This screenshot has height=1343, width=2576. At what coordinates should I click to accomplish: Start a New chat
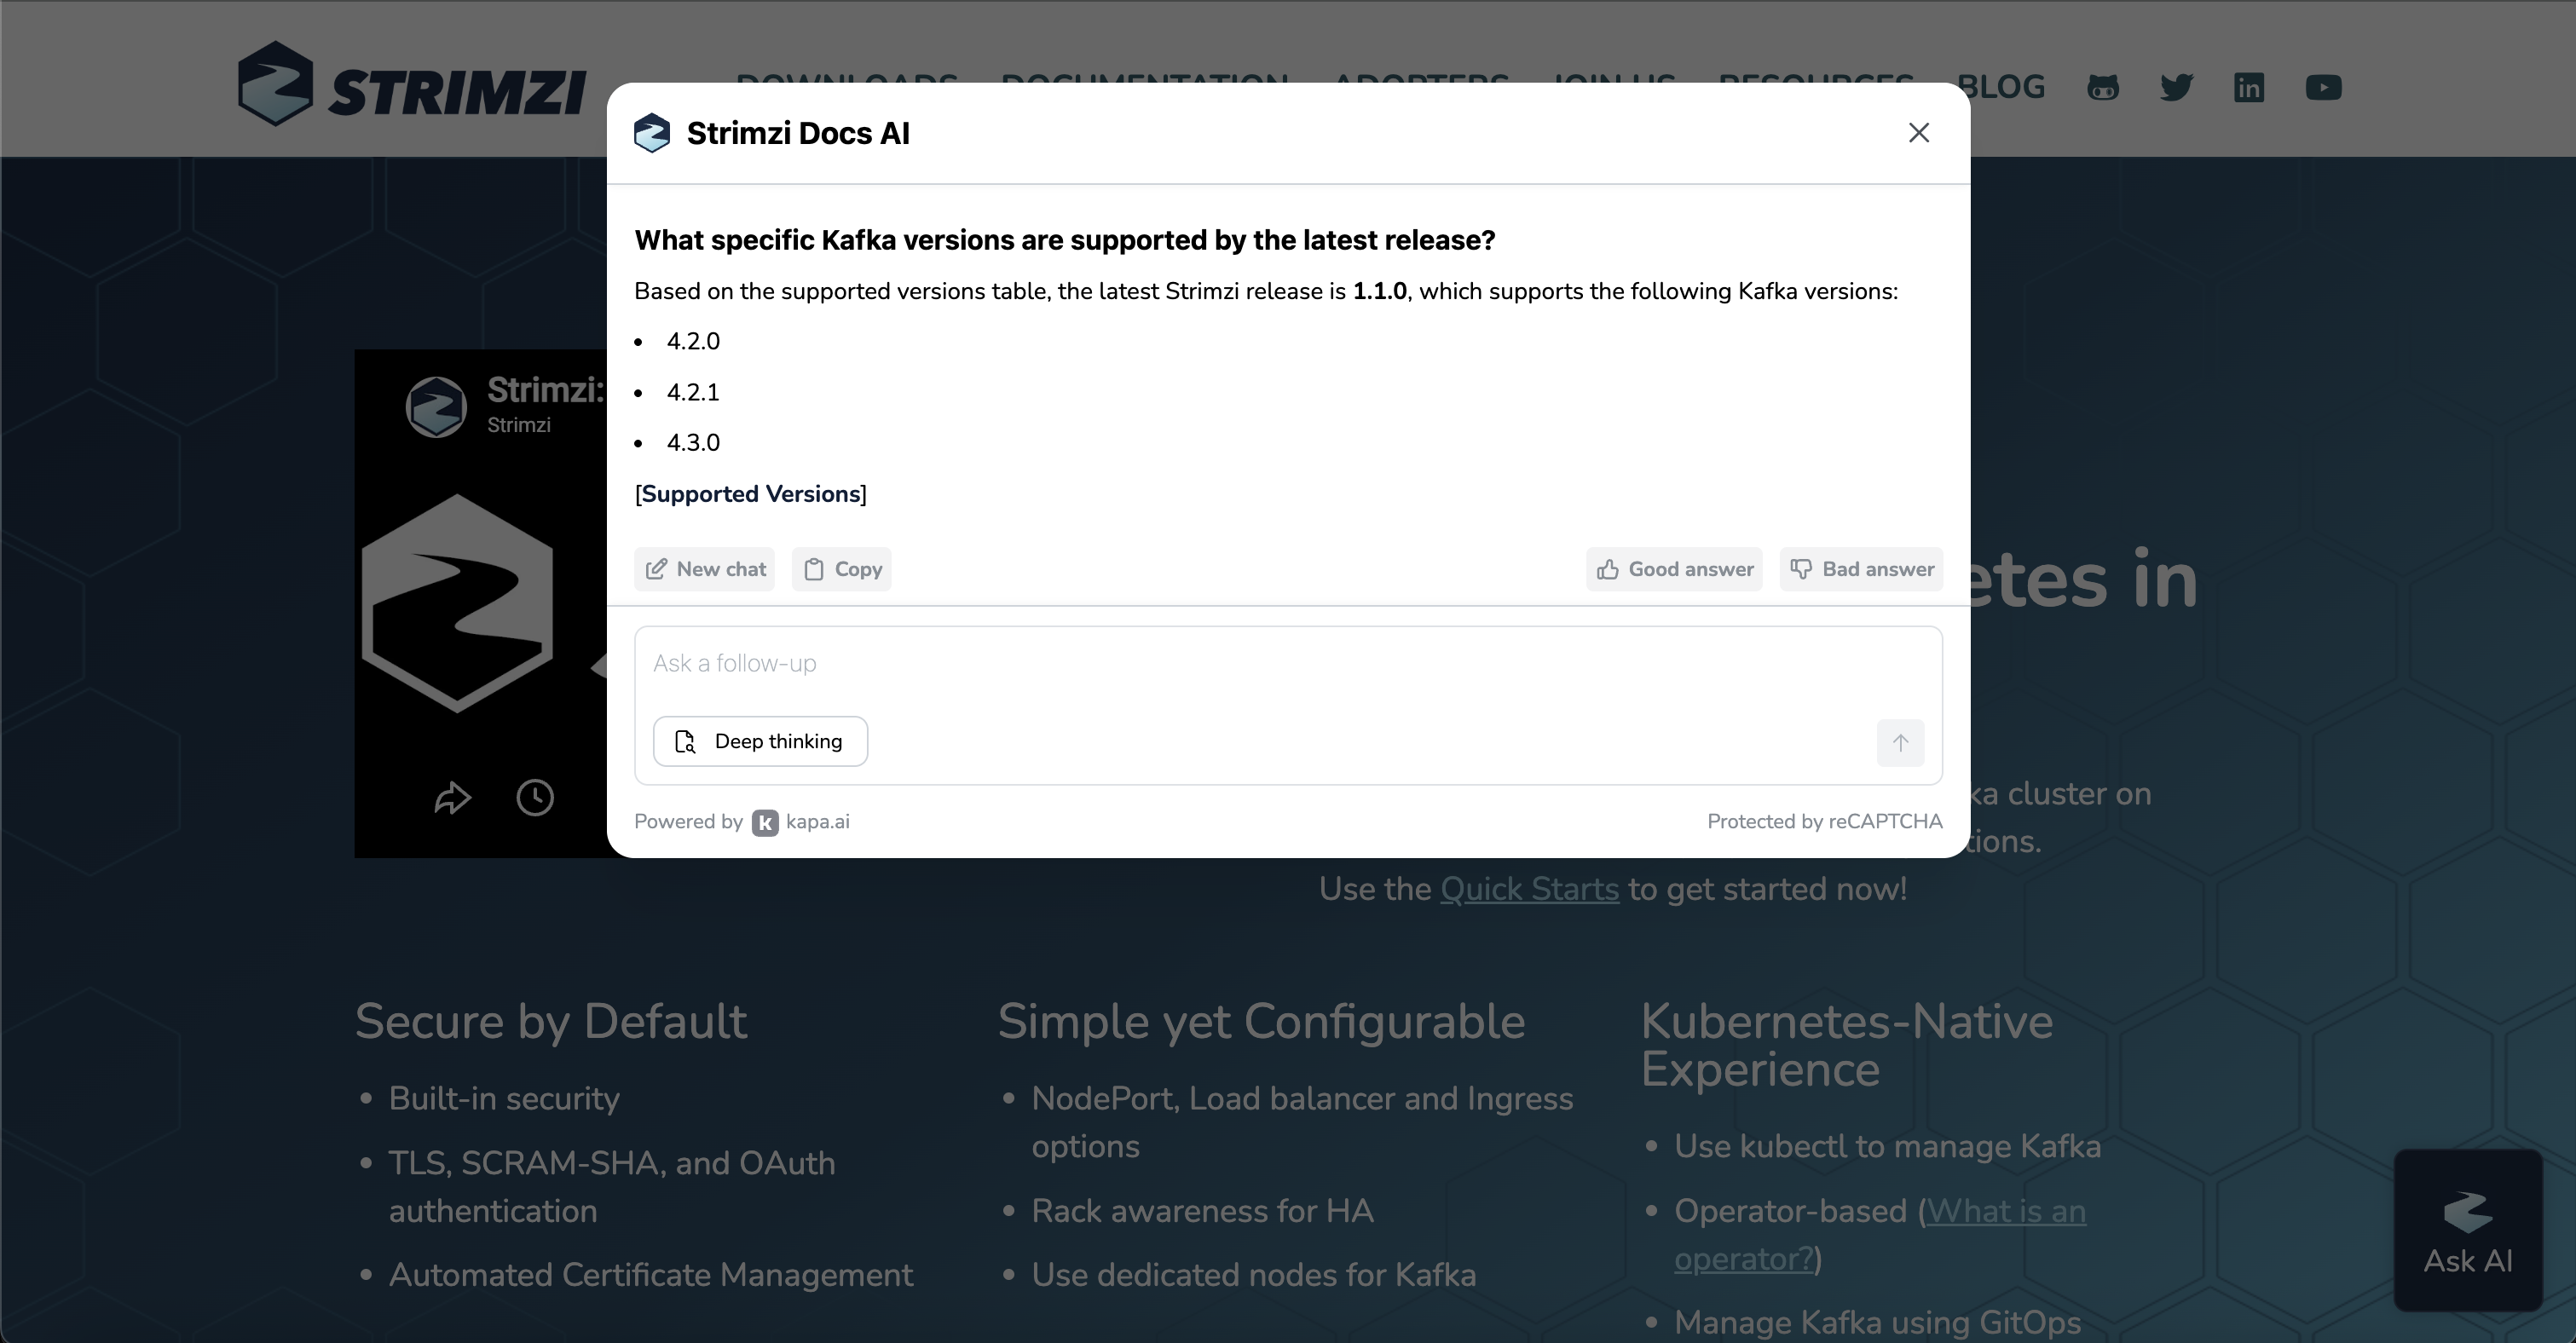pyautogui.click(x=705, y=569)
